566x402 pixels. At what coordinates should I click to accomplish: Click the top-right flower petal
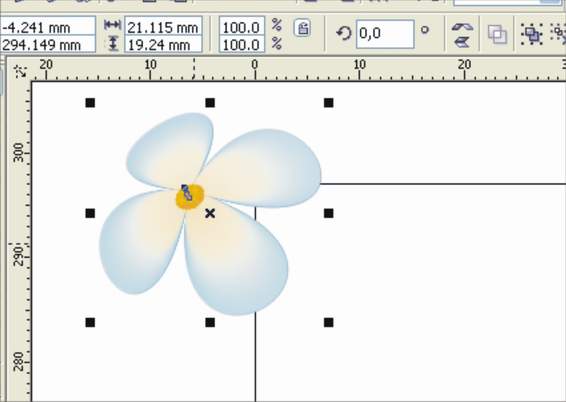click(x=264, y=168)
